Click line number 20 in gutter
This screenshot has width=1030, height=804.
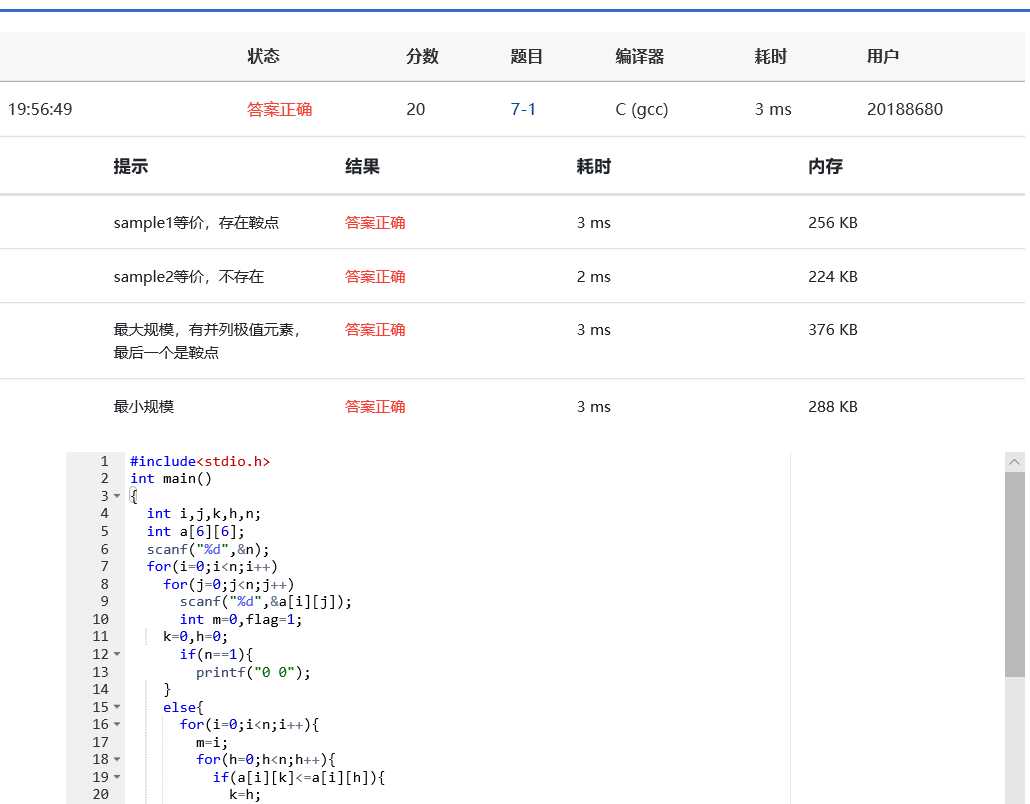click(100, 795)
